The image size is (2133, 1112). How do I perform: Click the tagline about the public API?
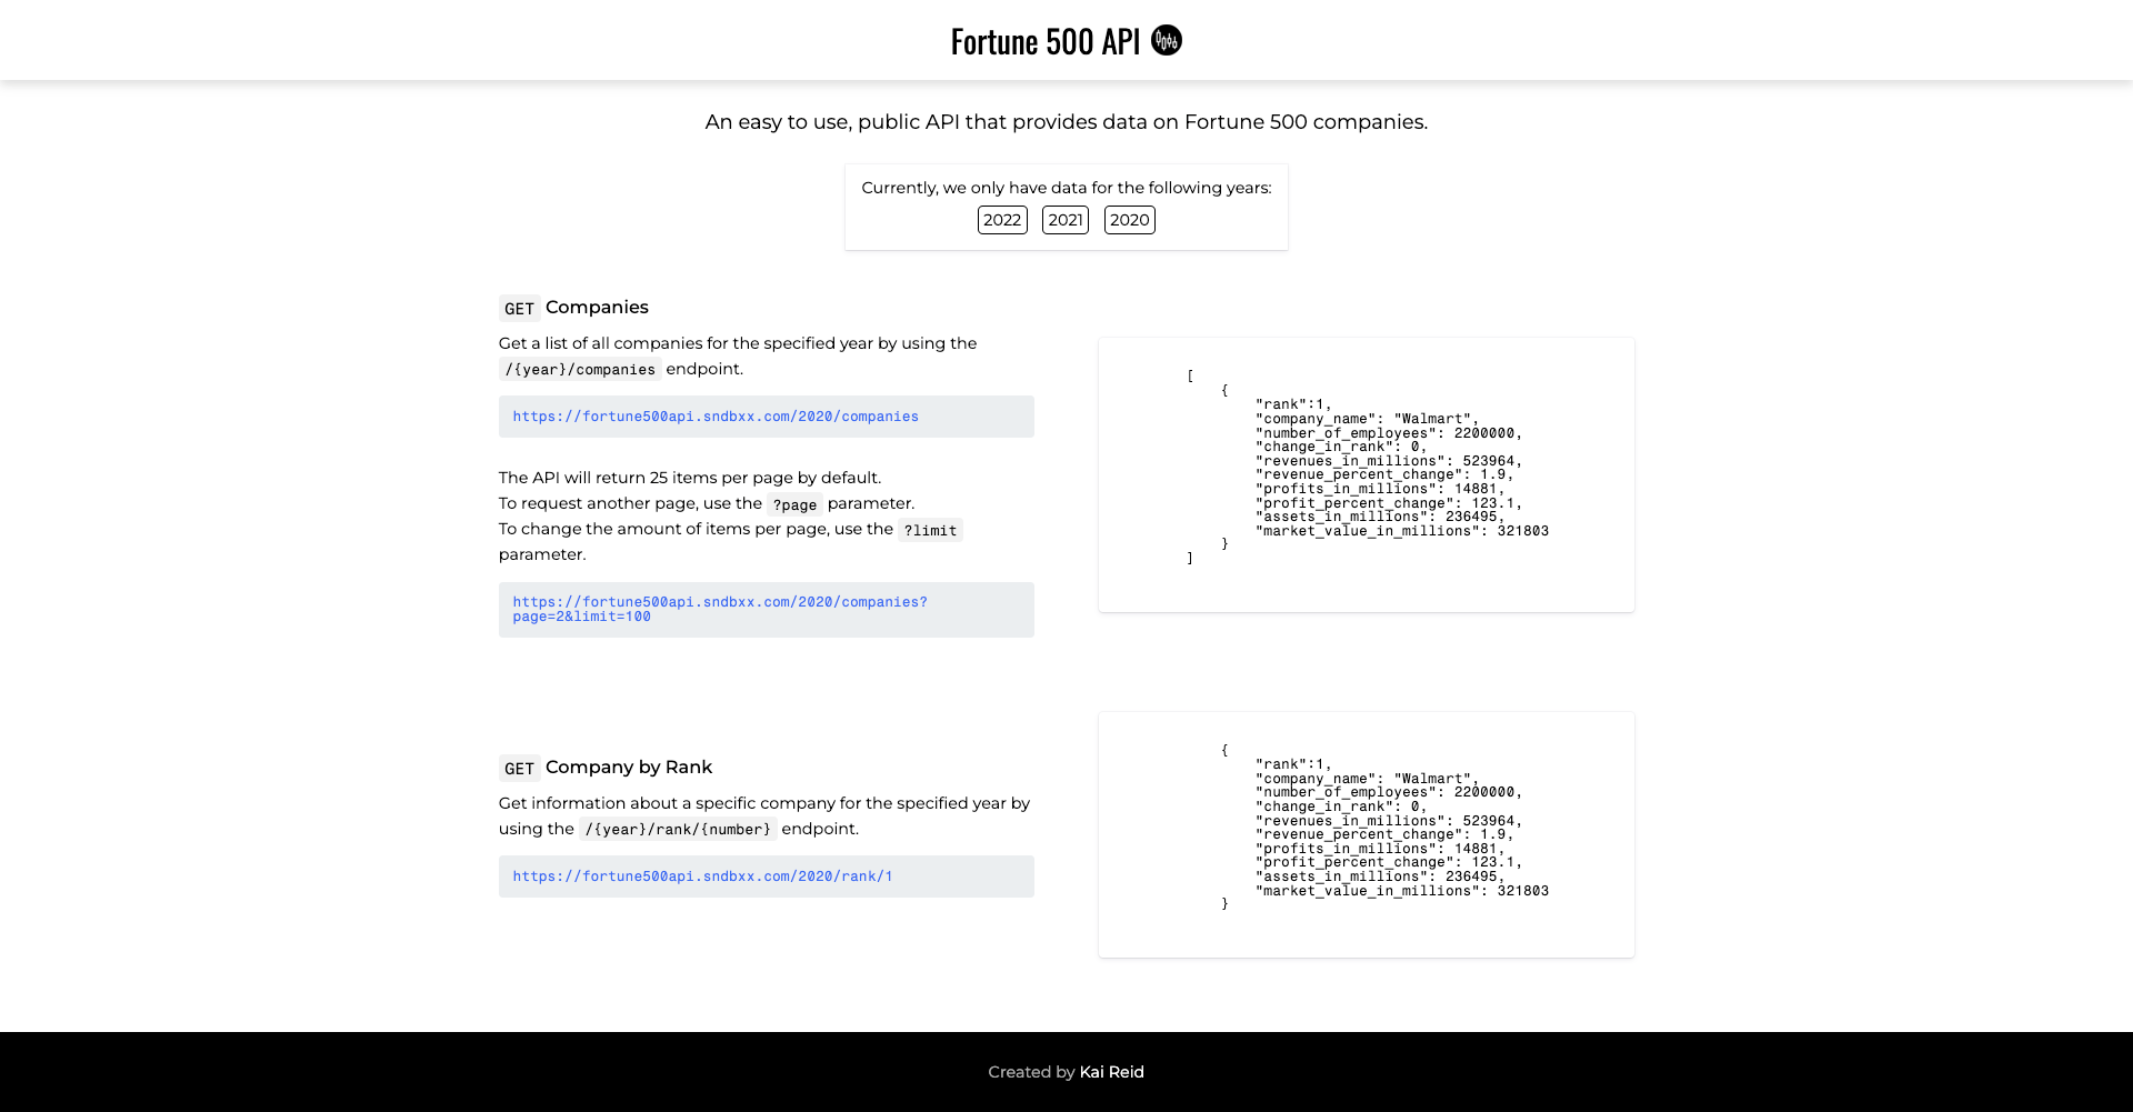[x=1066, y=122]
